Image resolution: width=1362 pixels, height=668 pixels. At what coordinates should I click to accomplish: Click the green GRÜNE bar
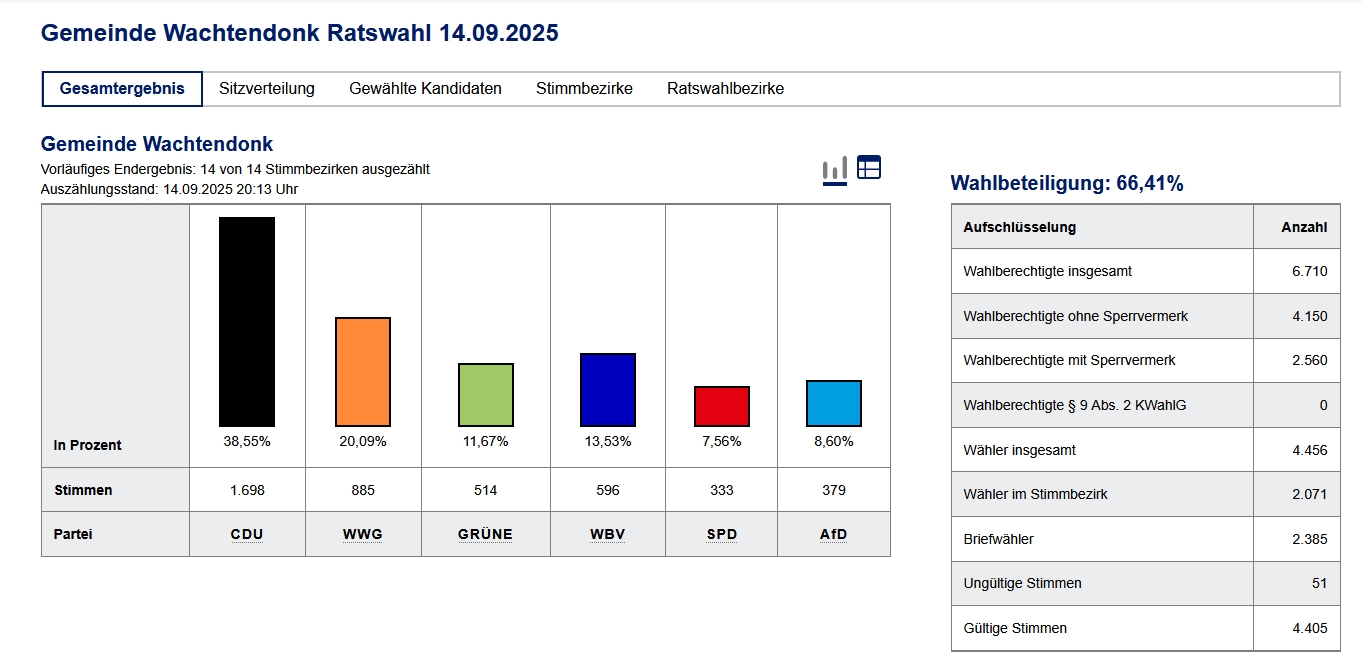(x=485, y=395)
